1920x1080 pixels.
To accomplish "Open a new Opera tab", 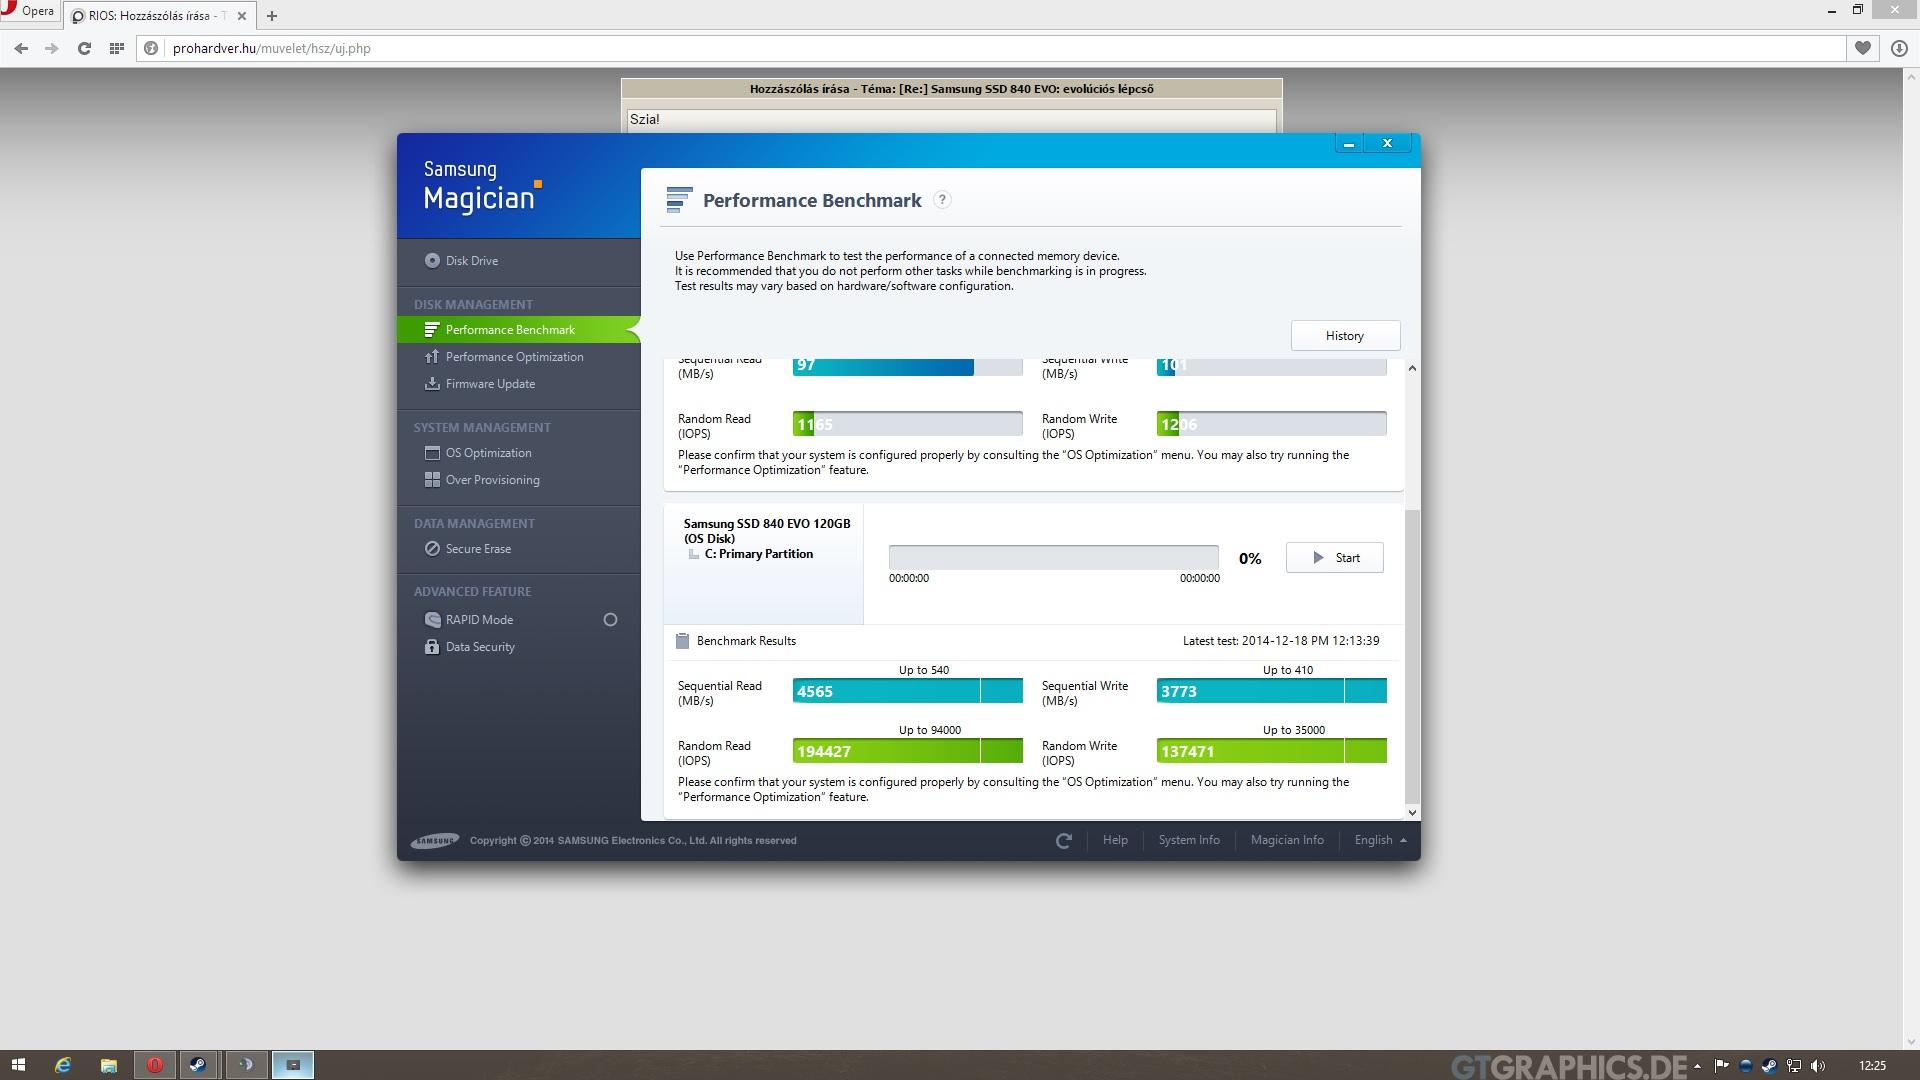I will click(x=272, y=16).
